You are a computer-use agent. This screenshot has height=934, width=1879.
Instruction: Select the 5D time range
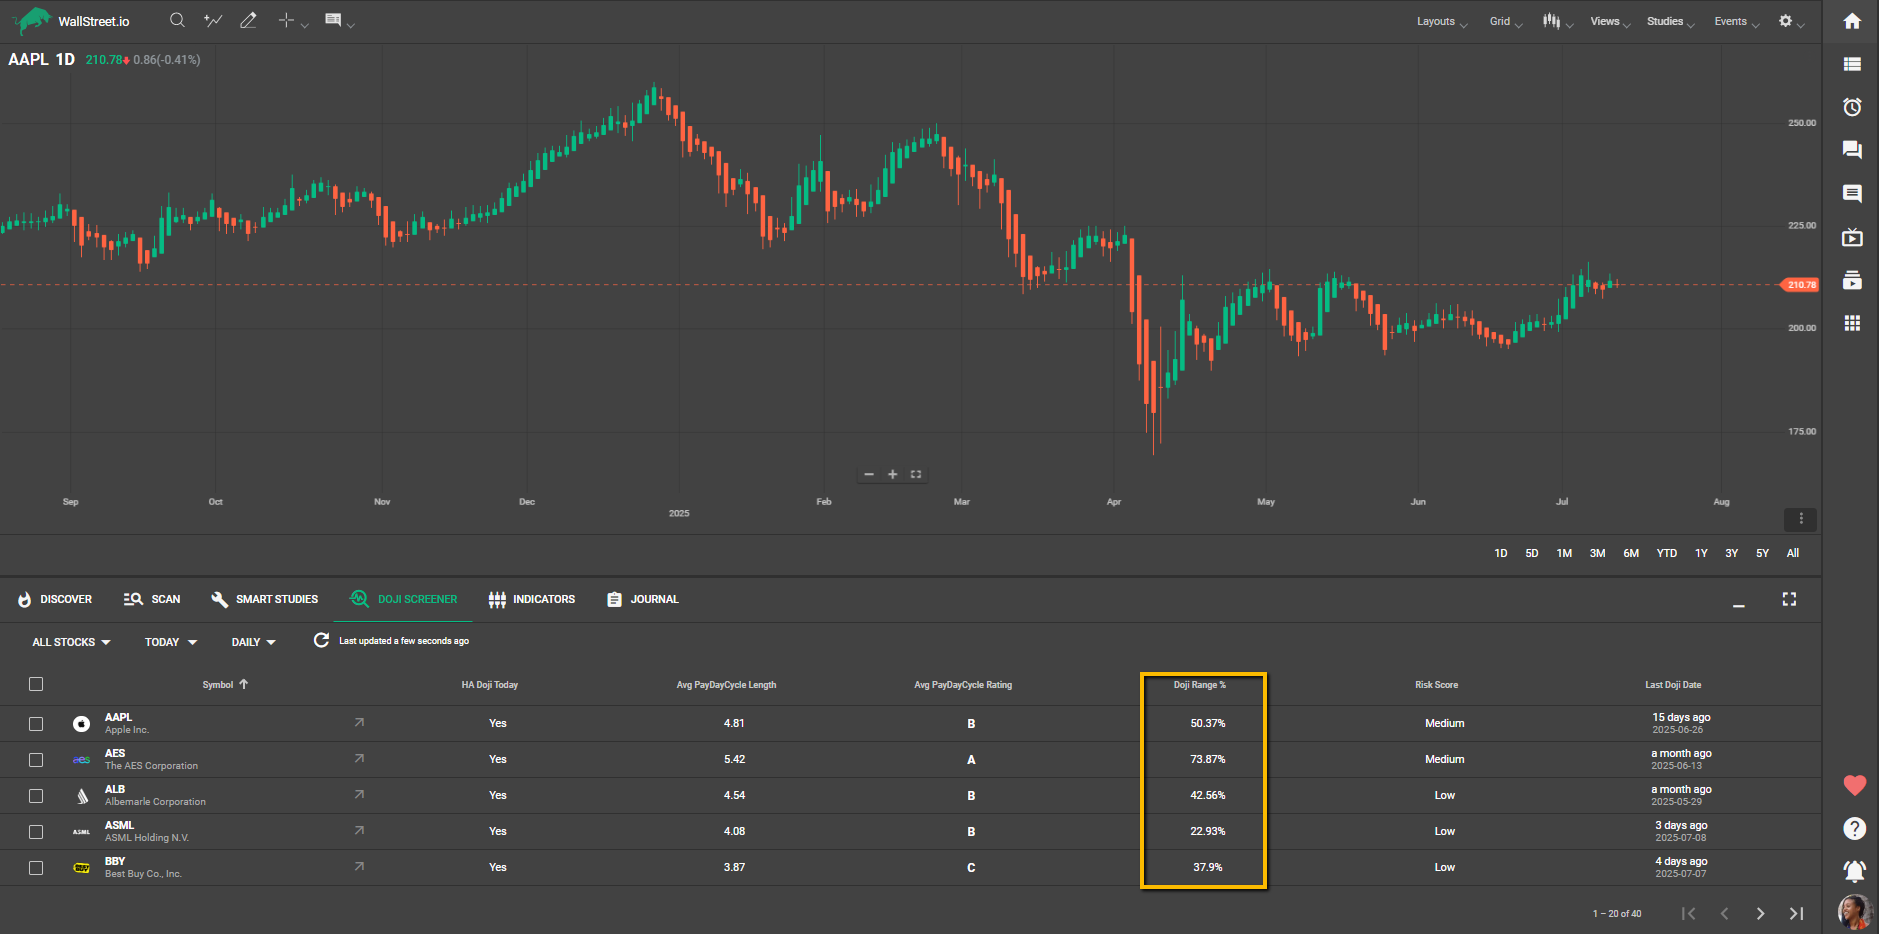(x=1531, y=553)
